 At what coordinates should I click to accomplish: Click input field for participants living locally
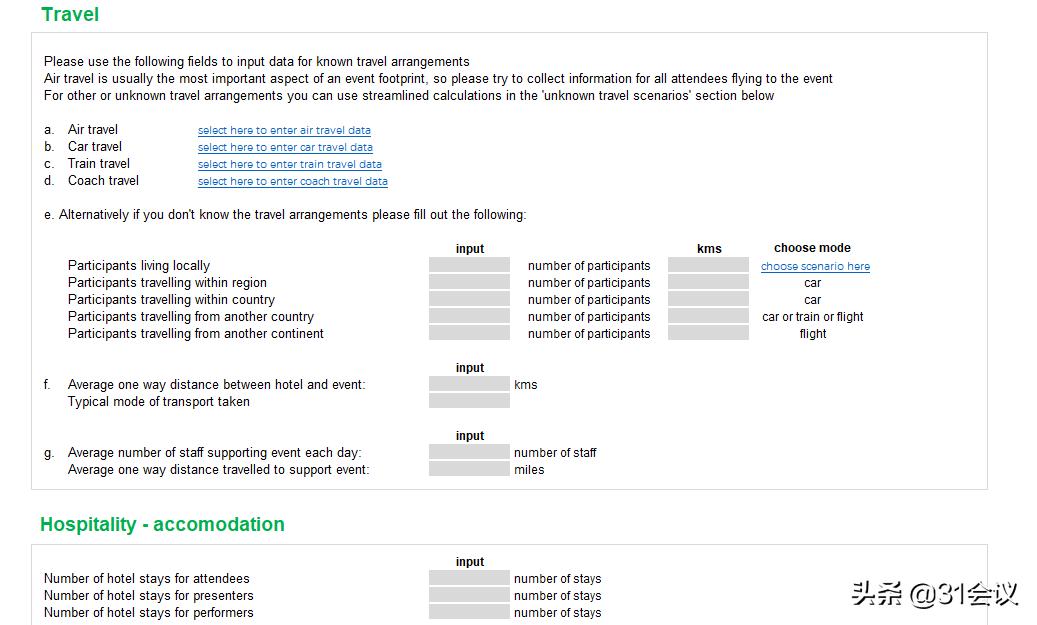(x=469, y=265)
